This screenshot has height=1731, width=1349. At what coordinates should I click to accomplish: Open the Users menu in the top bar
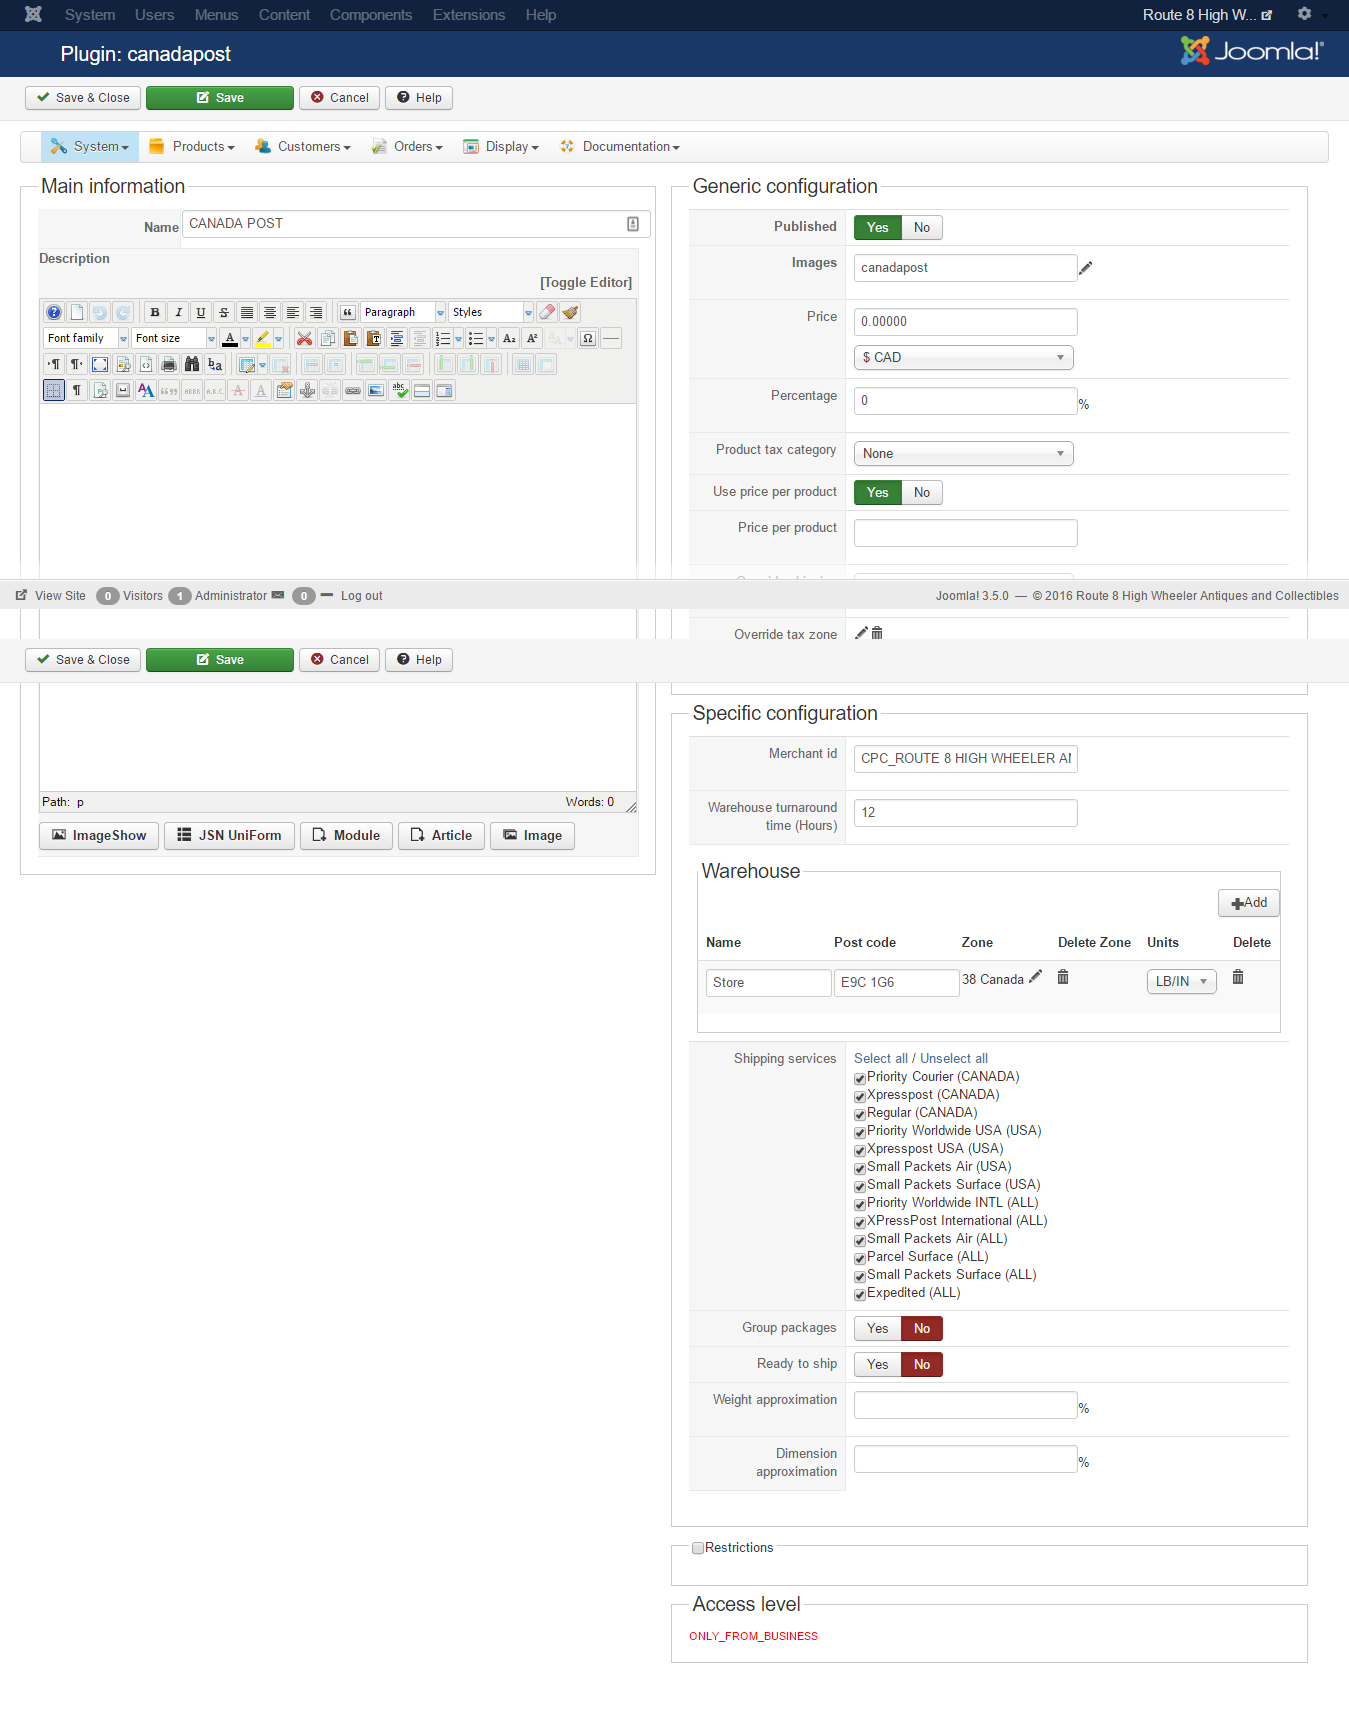155,15
